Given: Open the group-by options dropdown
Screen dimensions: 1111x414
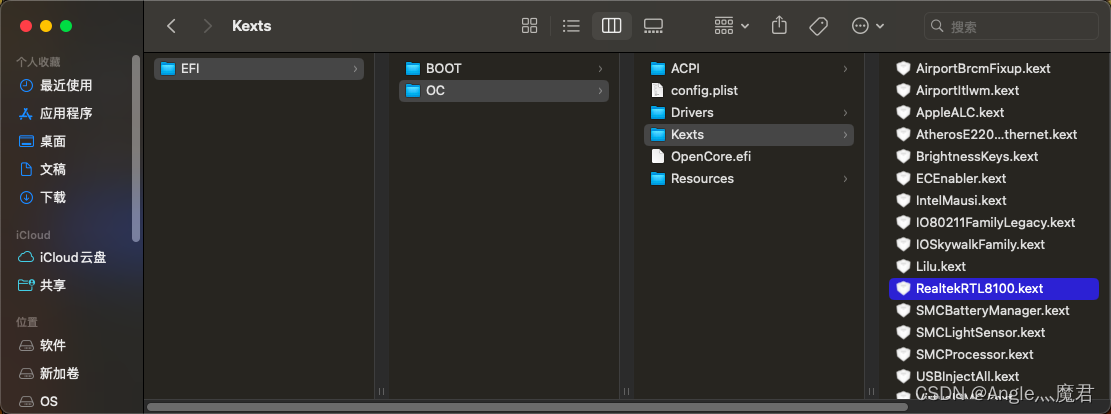Looking at the screenshot, I should [732, 26].
